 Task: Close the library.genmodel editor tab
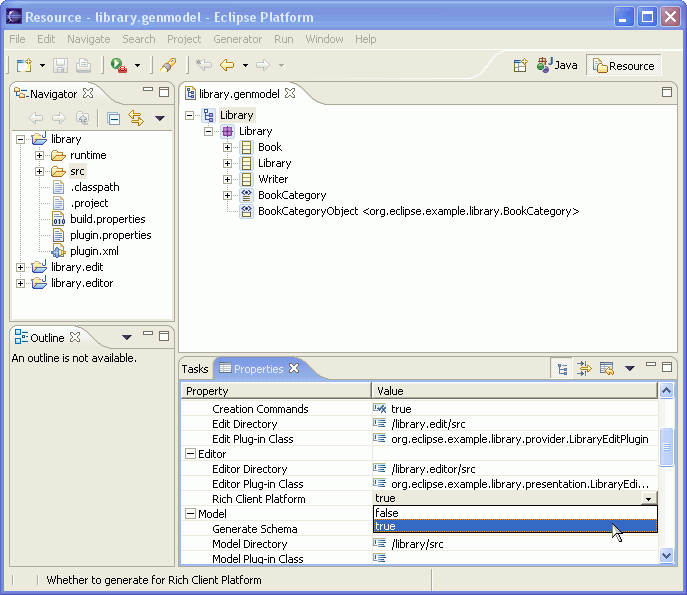[290, 93]
